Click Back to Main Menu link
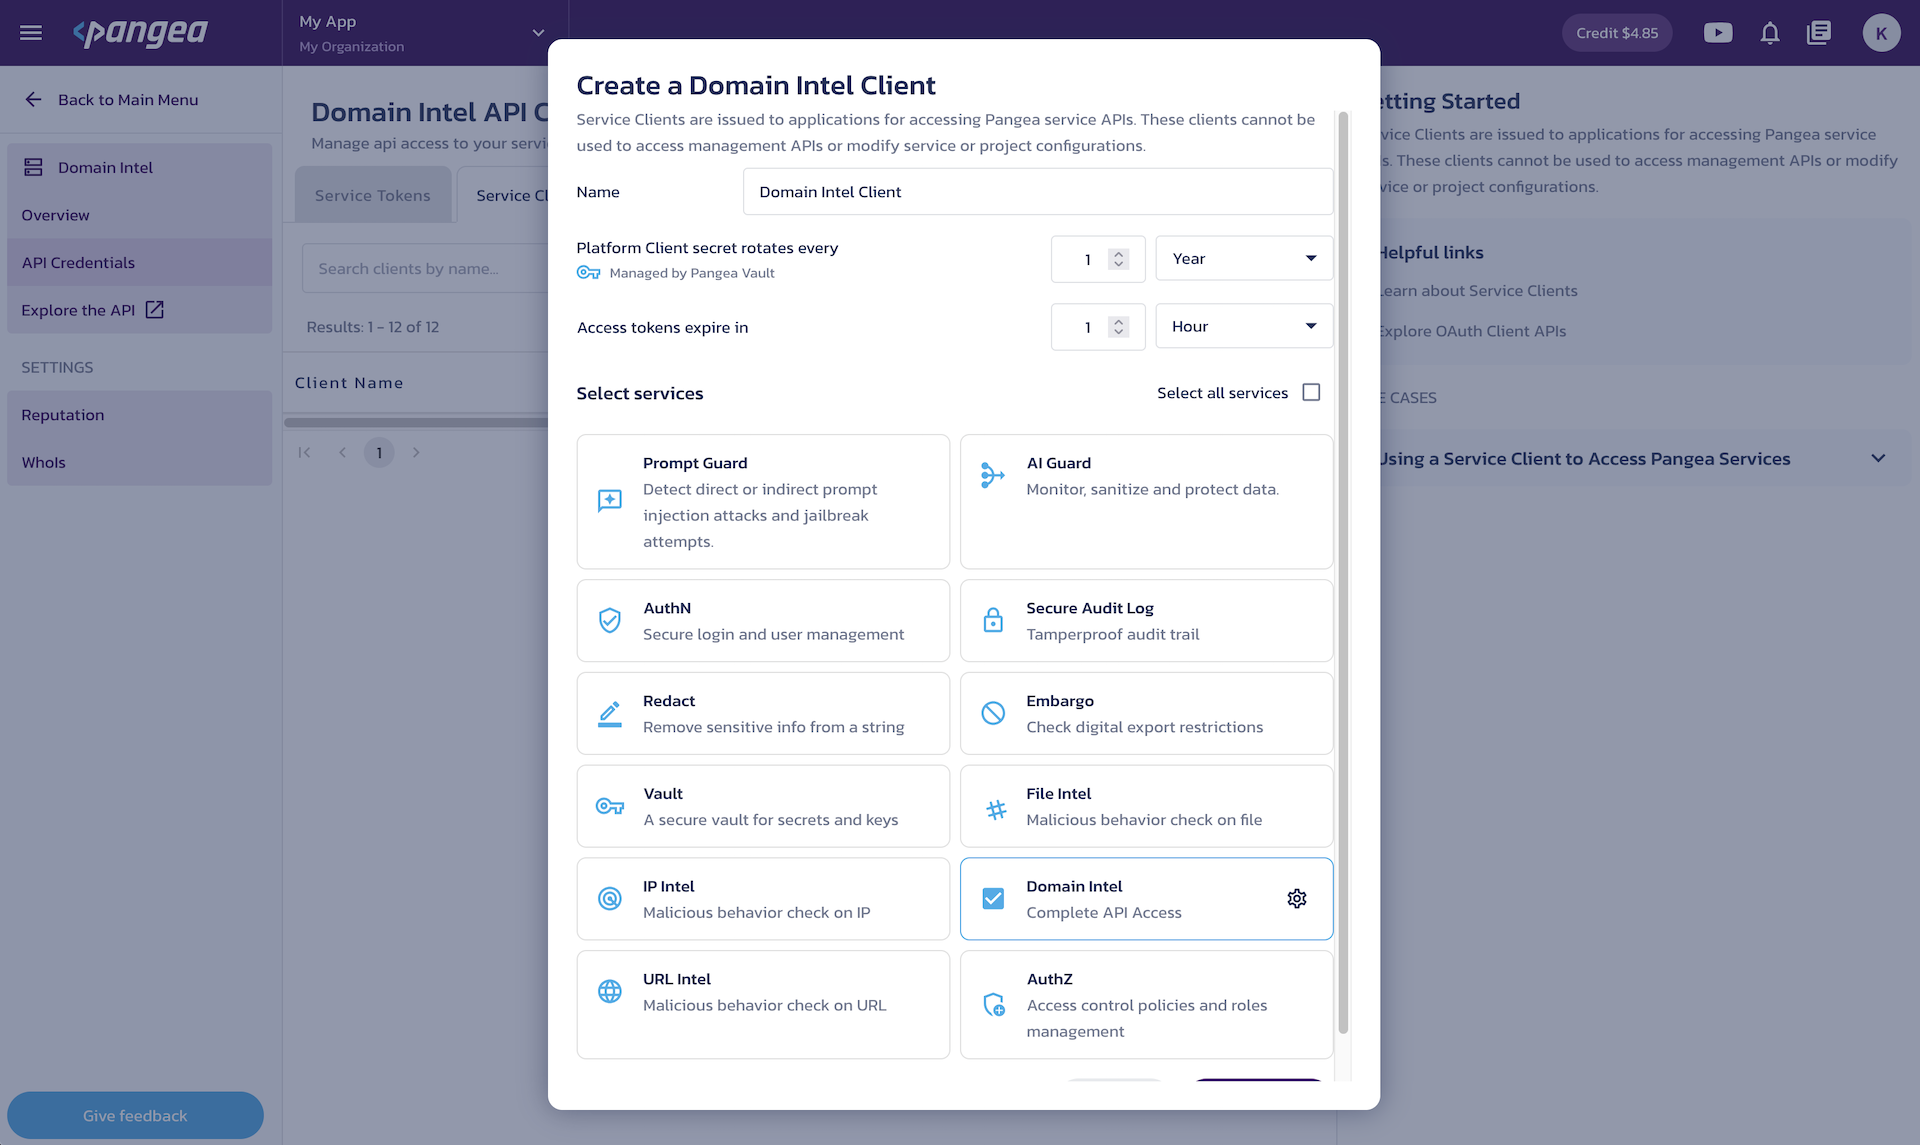The height and width of the screenshot is (1145, 1920). coord(128,99)
